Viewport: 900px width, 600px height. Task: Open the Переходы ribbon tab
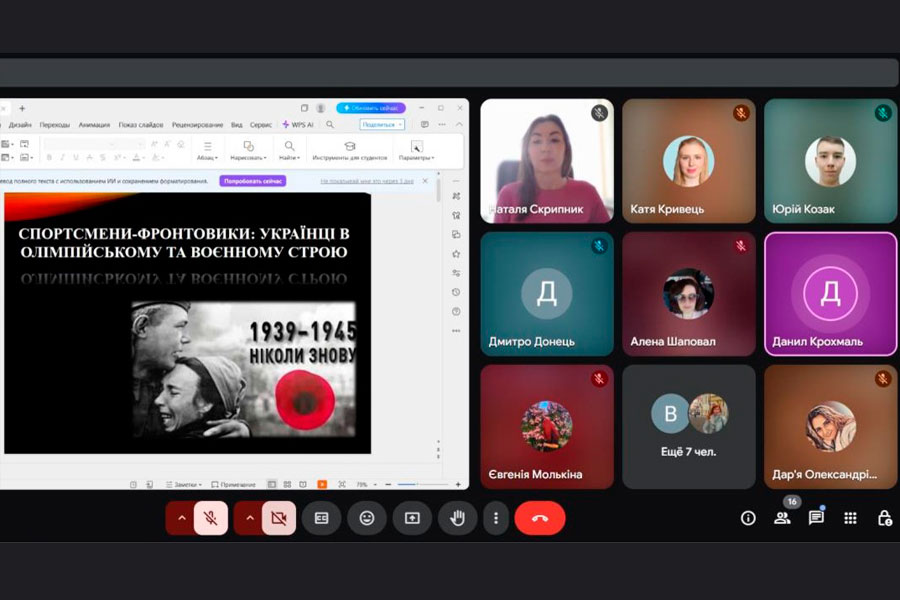coord(55,125)
